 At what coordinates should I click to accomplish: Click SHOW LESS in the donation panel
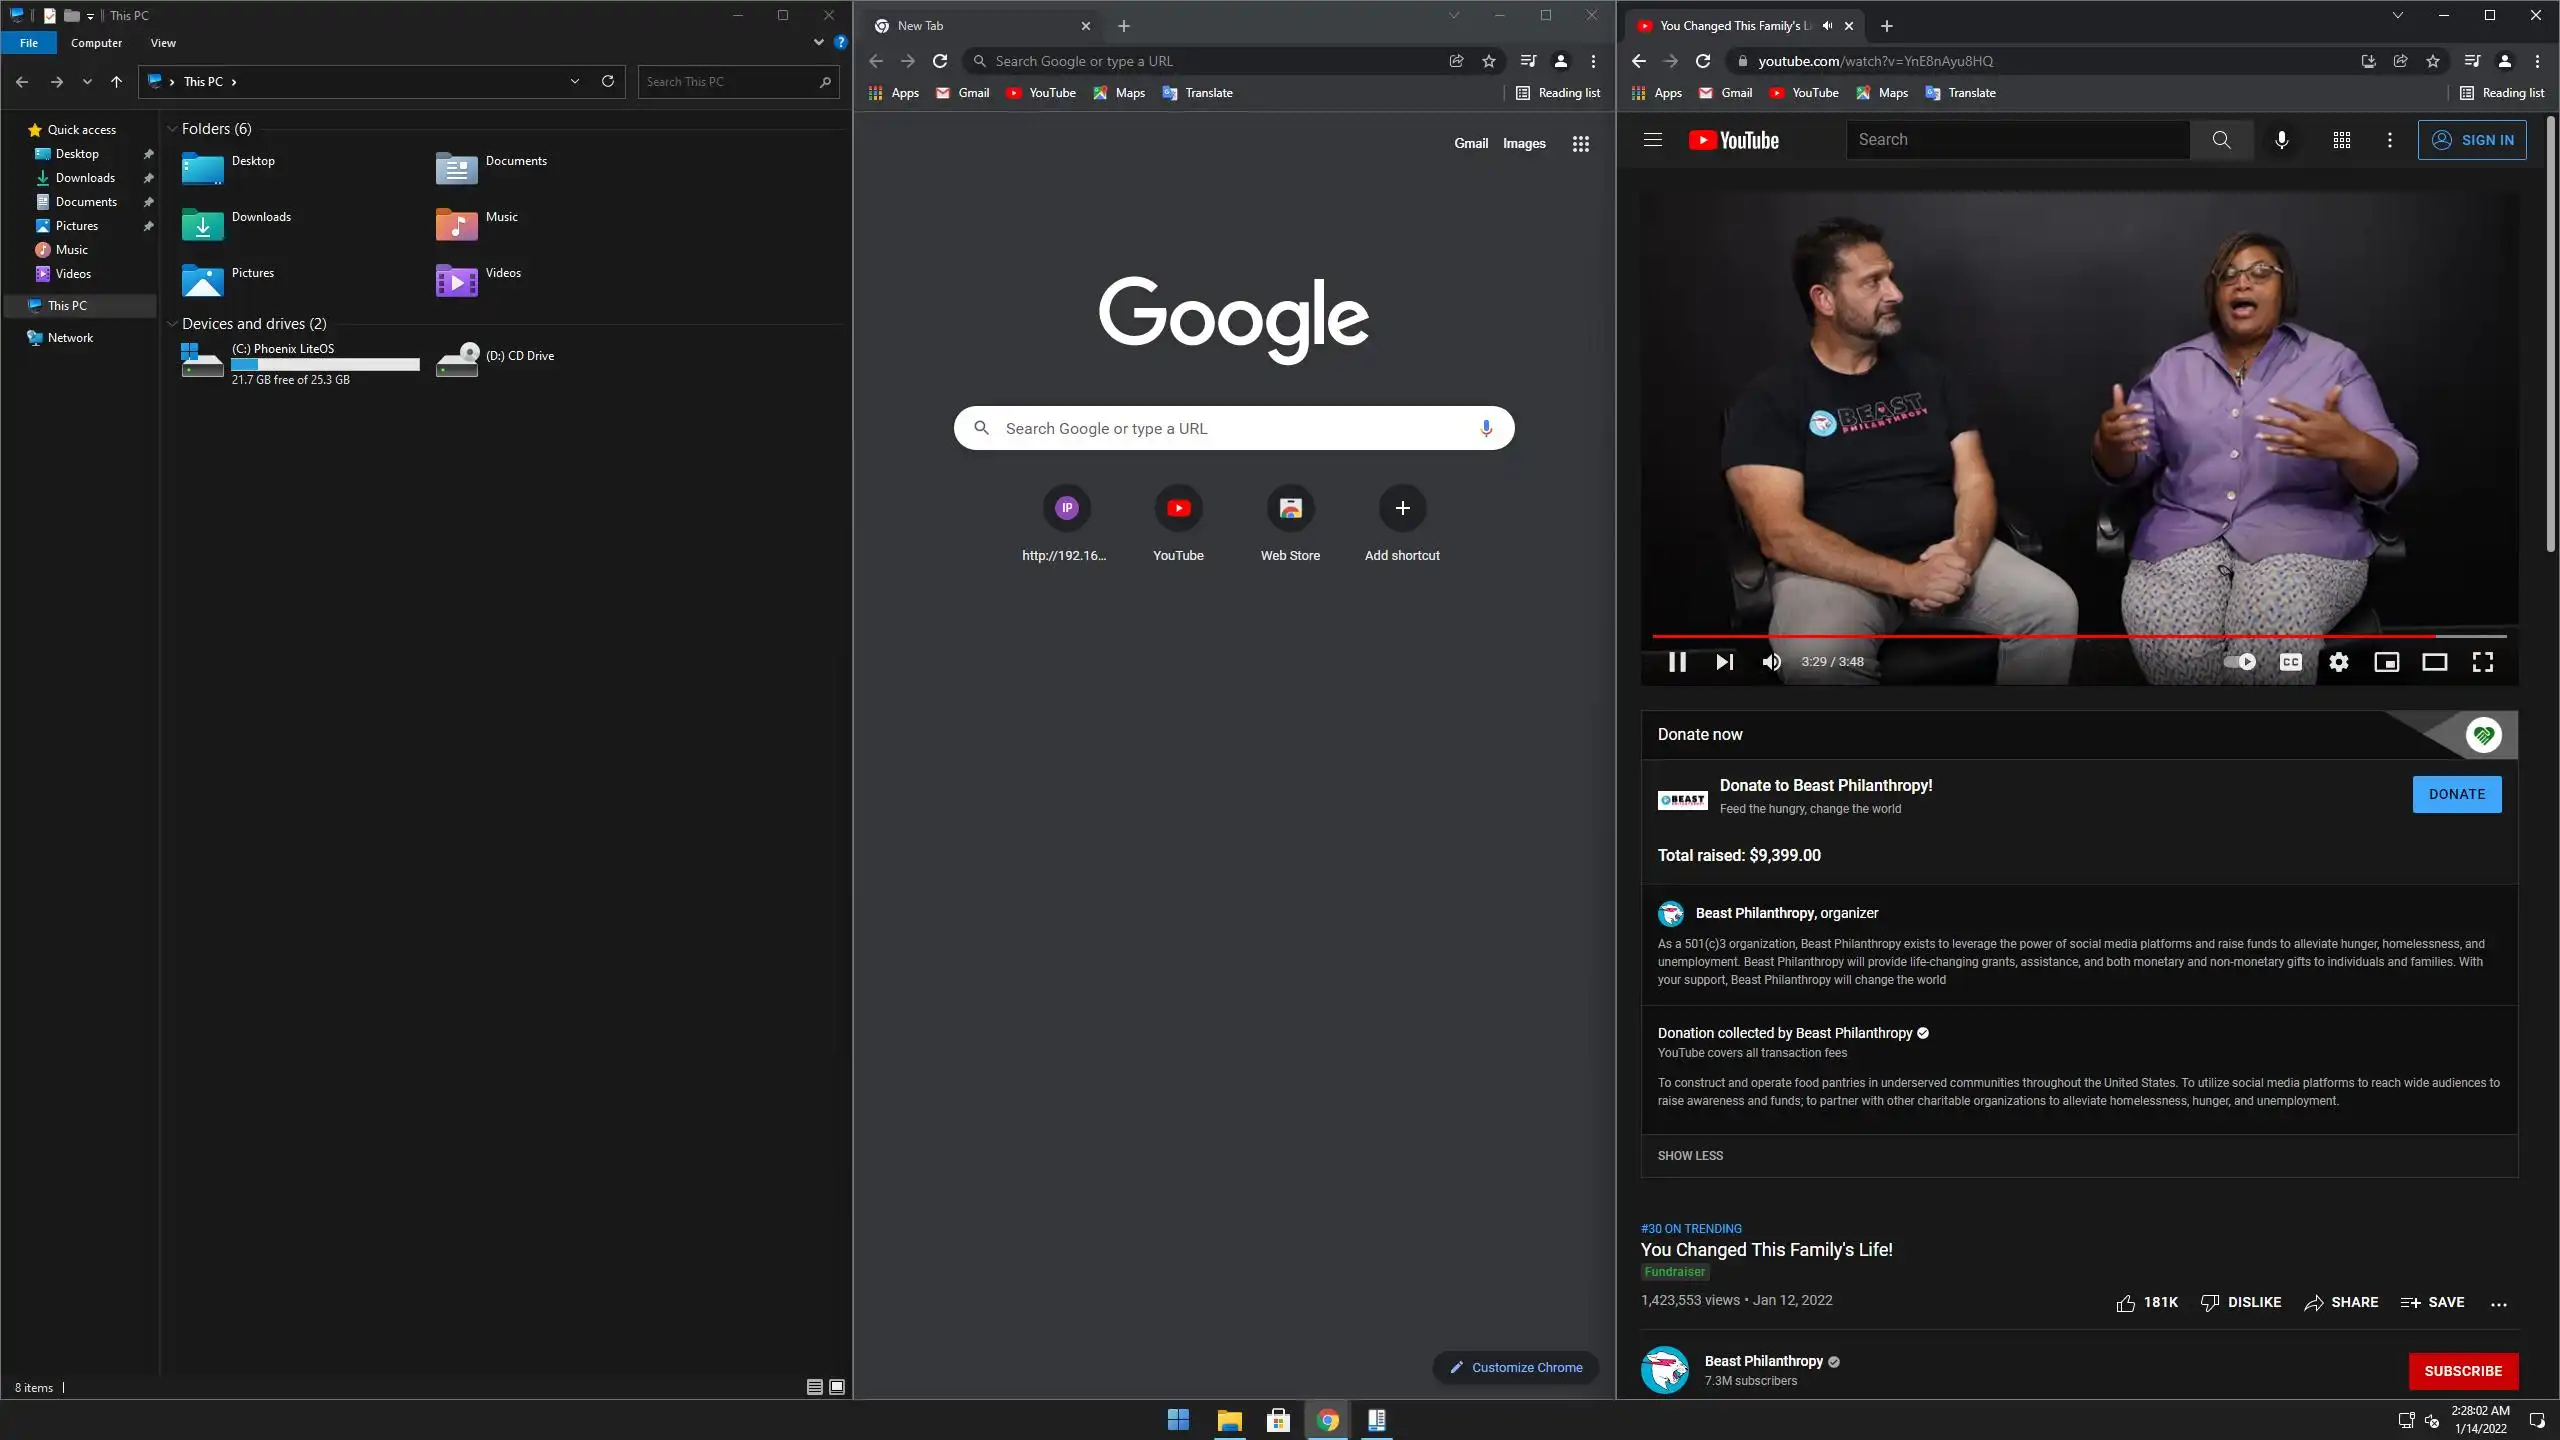[1690, 1155]
